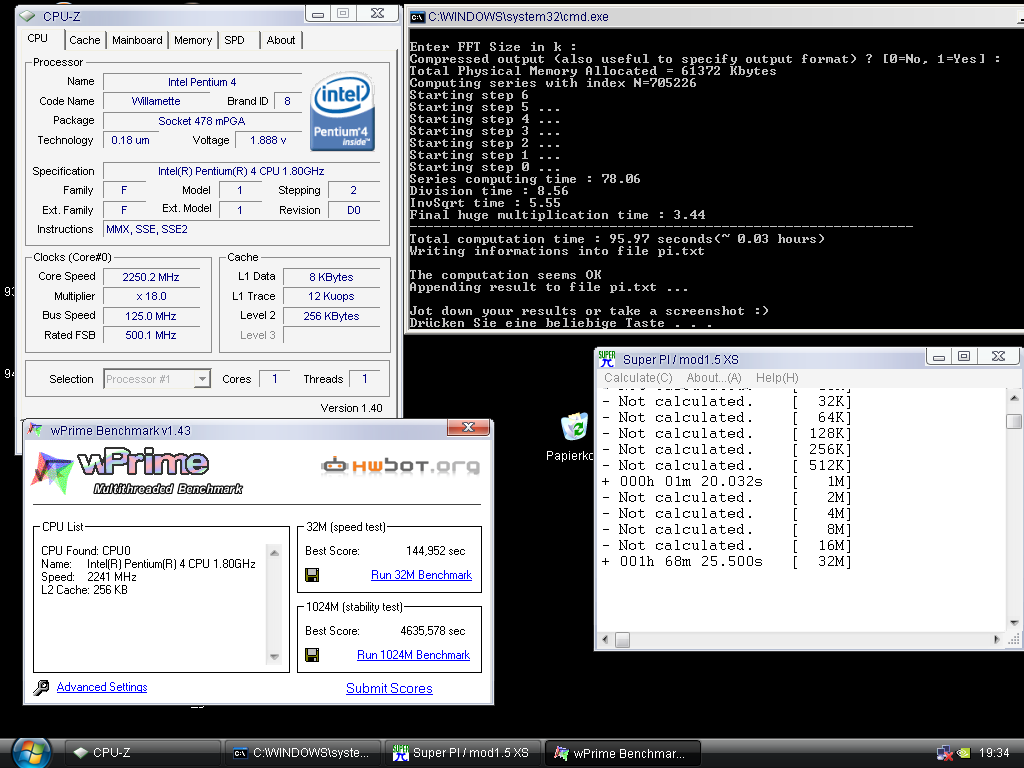Click Super PI vertical scroll up arrow

click(1014, 397)
